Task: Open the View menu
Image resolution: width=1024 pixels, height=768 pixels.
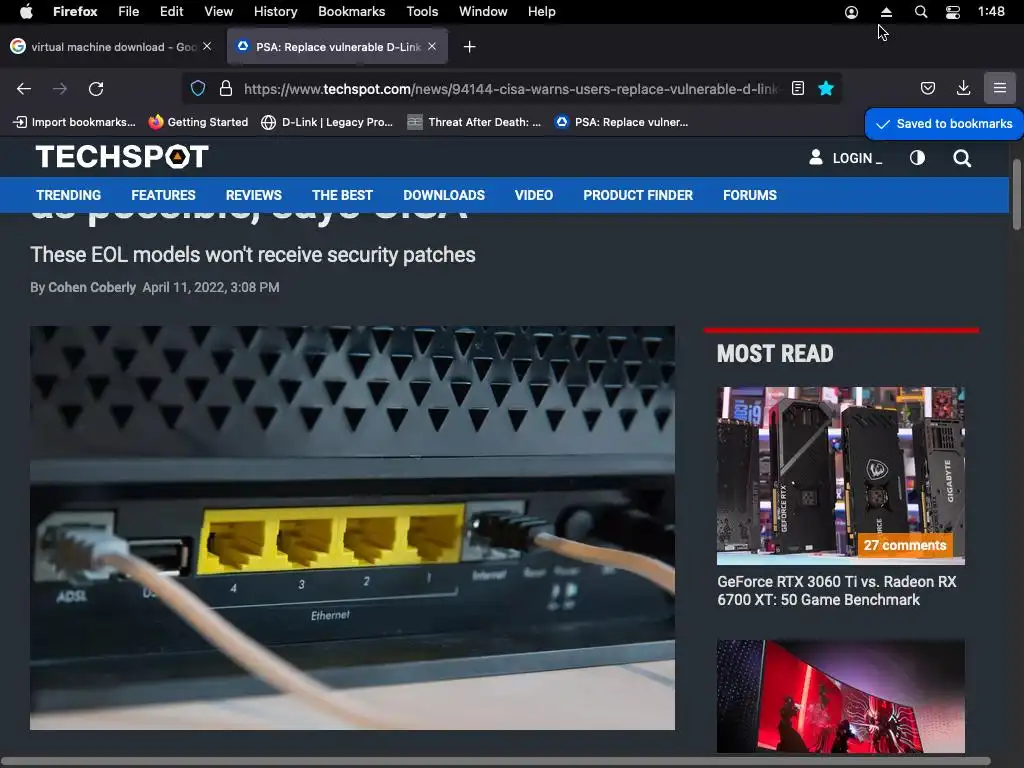Action: [219, 12]
